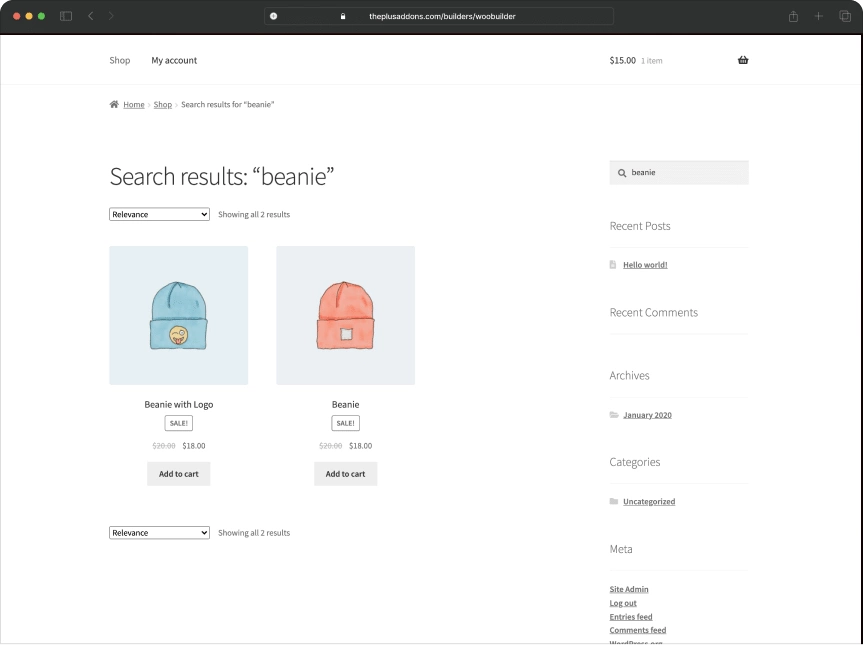This screenshot has height=645, width=863.
Task: Open the bottom Relevance sort dropdown
Action: pos(158,532)
